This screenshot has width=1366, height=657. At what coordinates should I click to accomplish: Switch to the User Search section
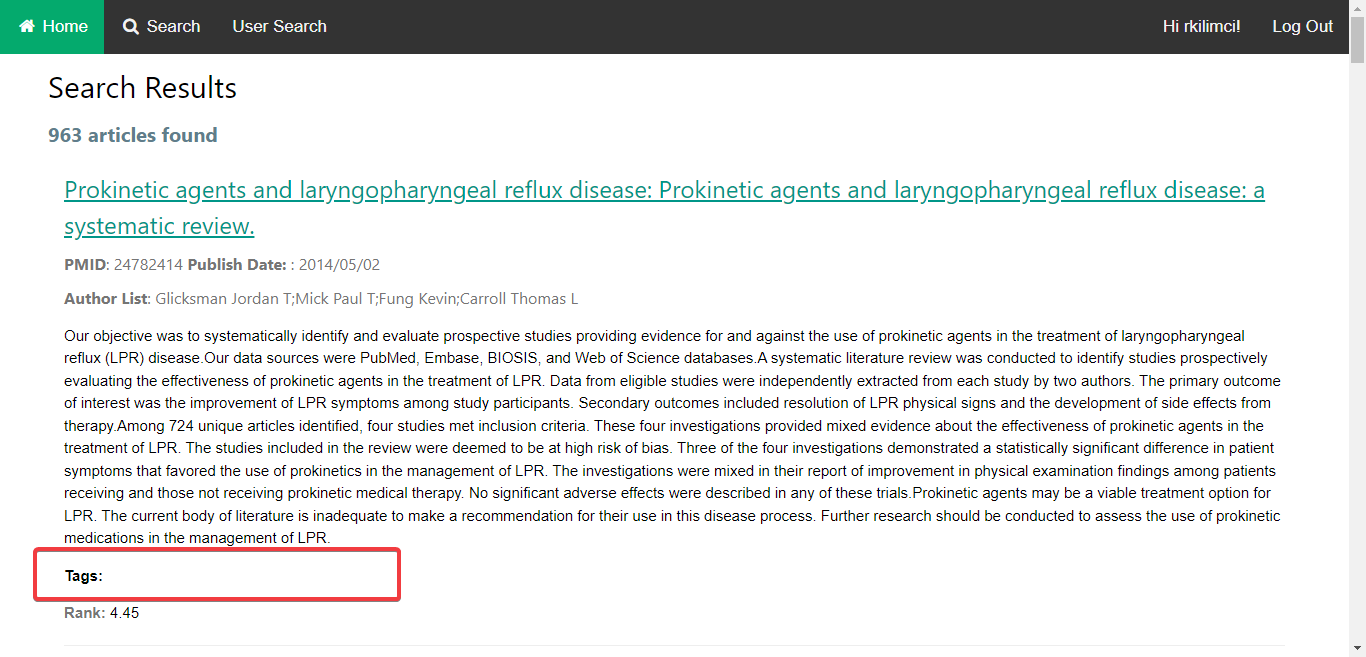[x=279, y=26]
